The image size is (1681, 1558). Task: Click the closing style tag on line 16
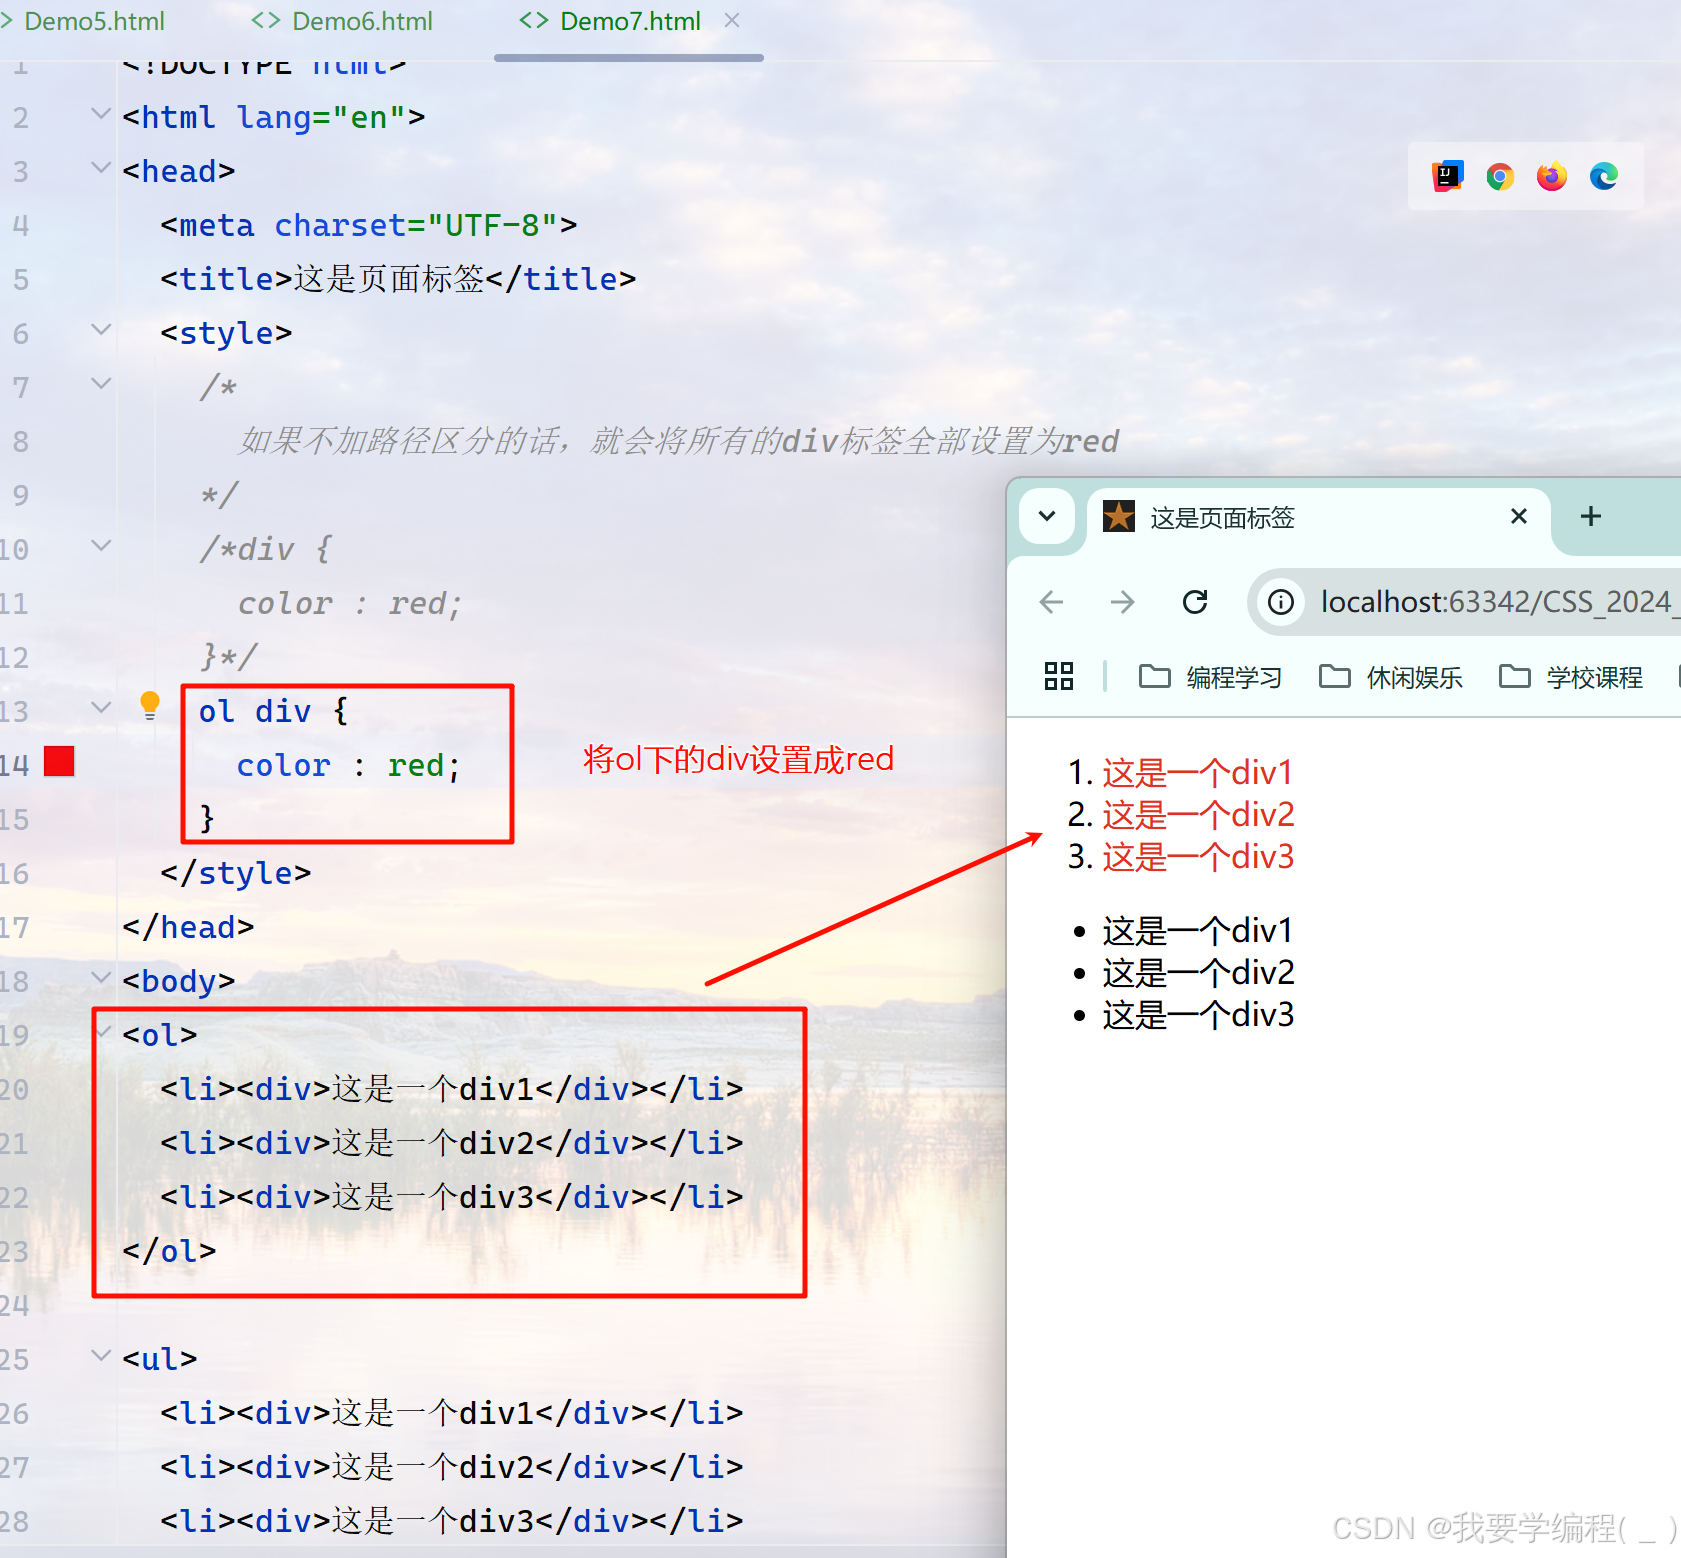coord(236,873)
